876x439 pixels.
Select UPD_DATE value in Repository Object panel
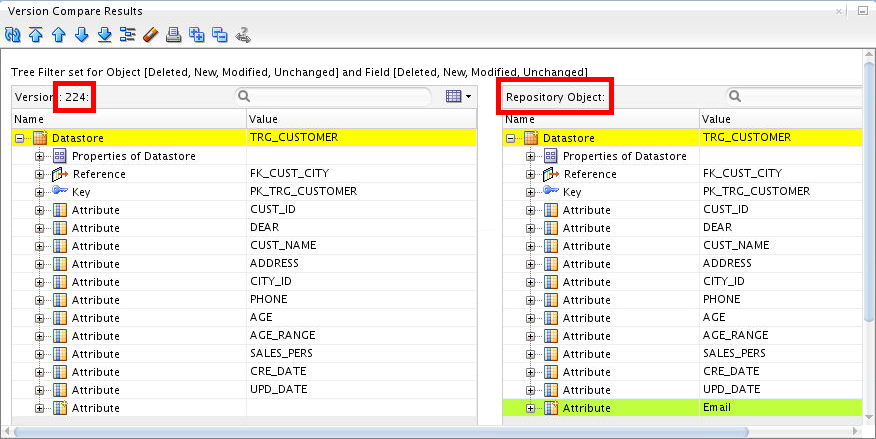click(731, 389)
